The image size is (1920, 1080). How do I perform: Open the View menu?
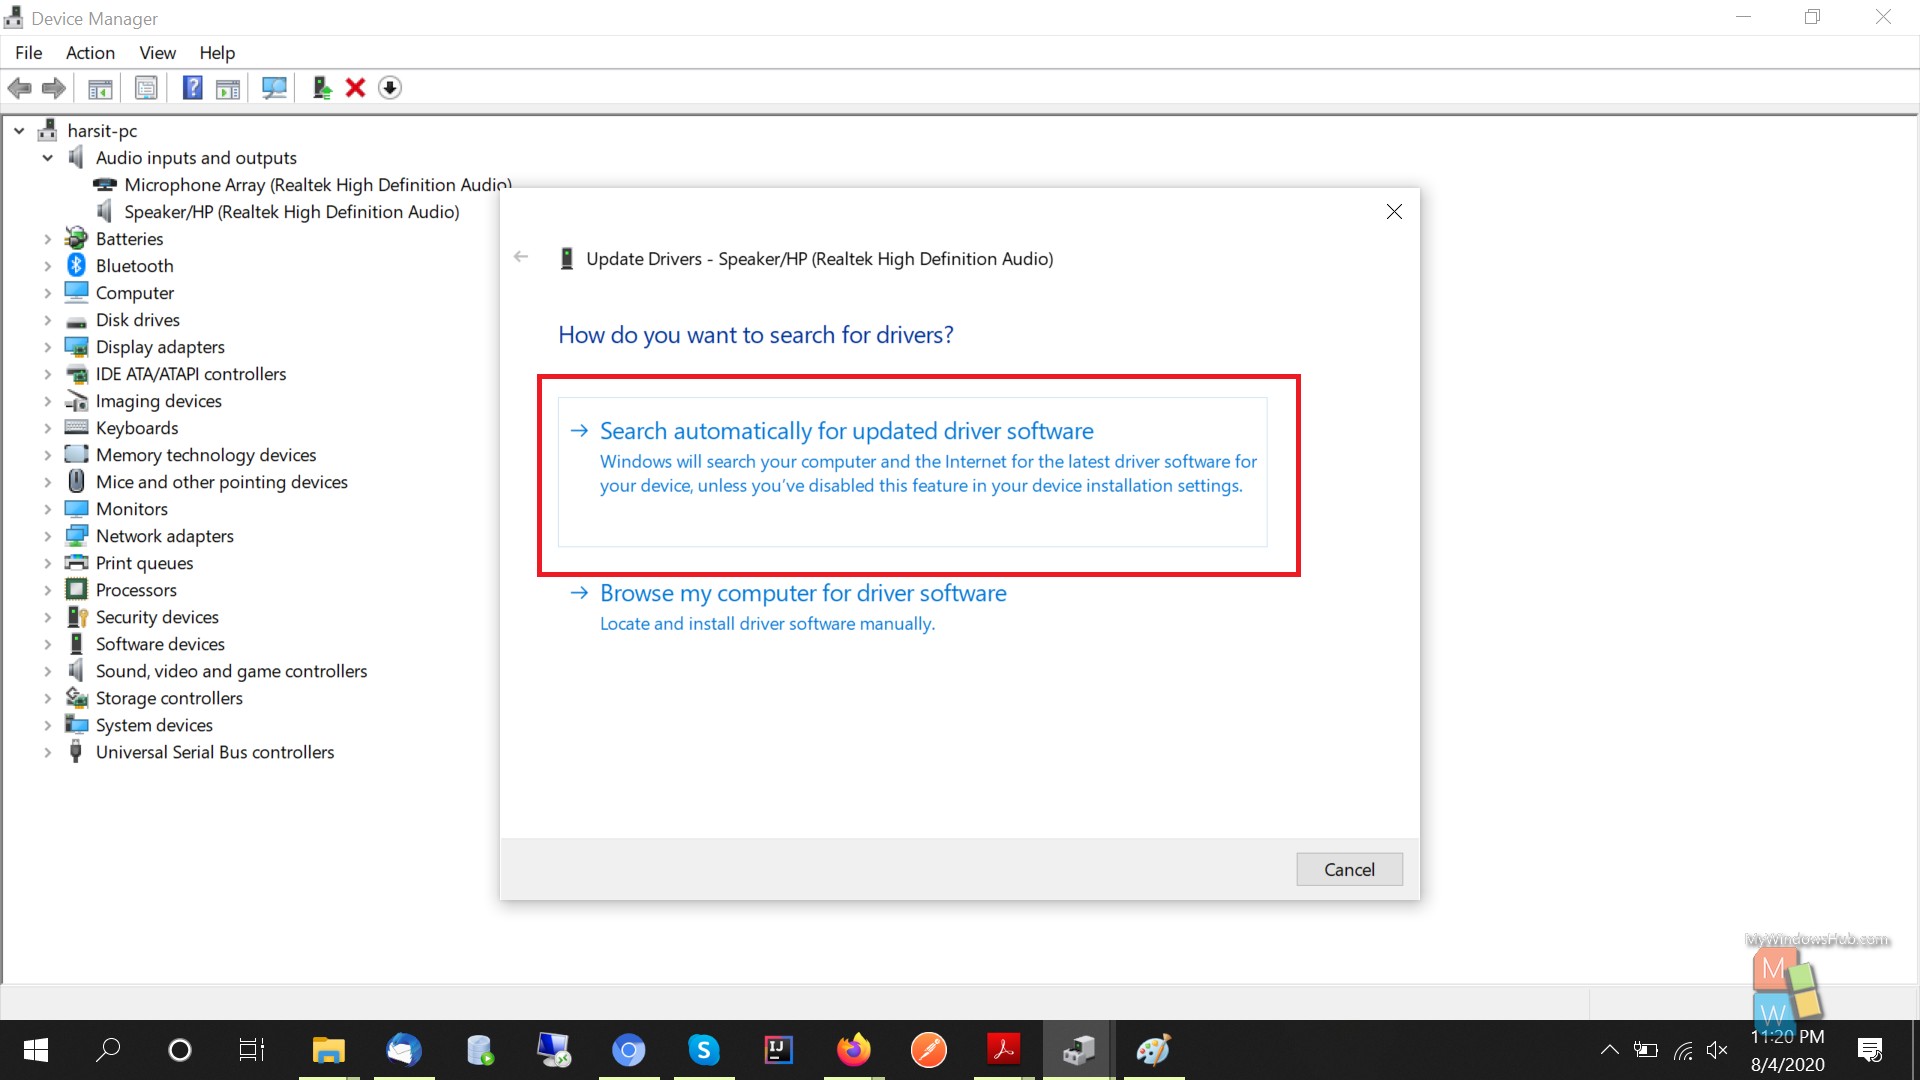pos(157,53)
